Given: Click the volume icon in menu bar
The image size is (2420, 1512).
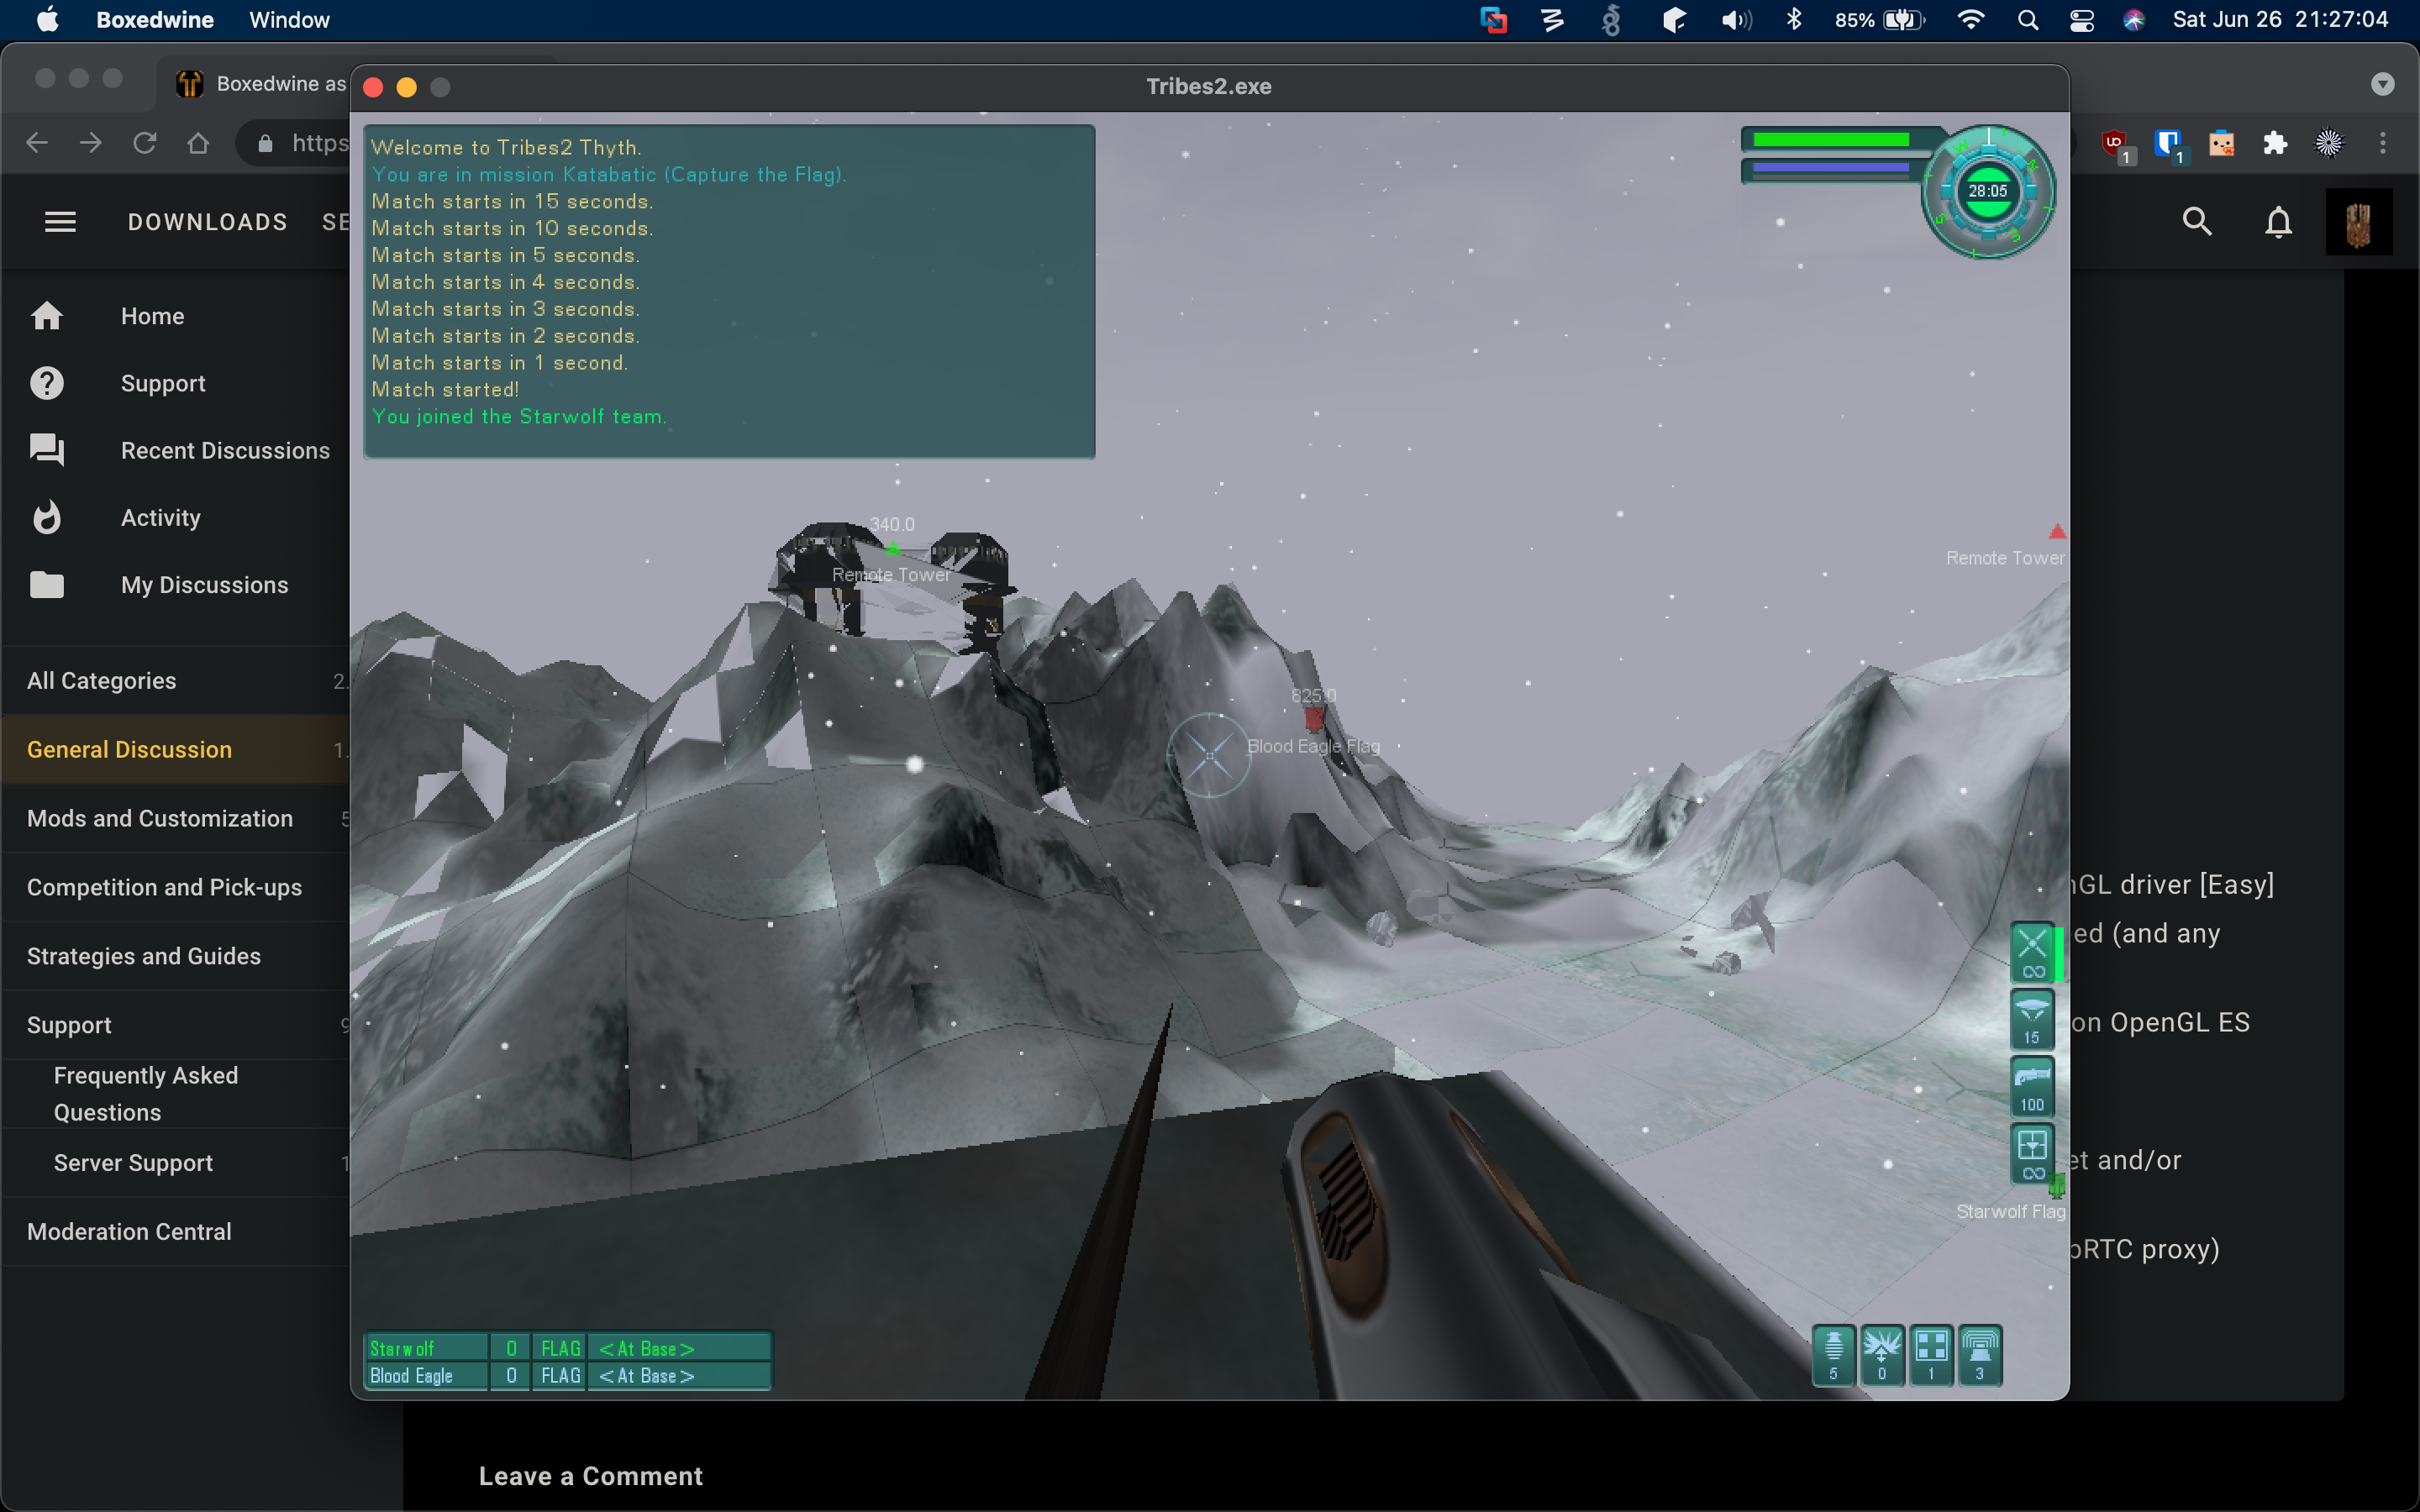Looking at the screenshot, I should [x=1736, y=20].
